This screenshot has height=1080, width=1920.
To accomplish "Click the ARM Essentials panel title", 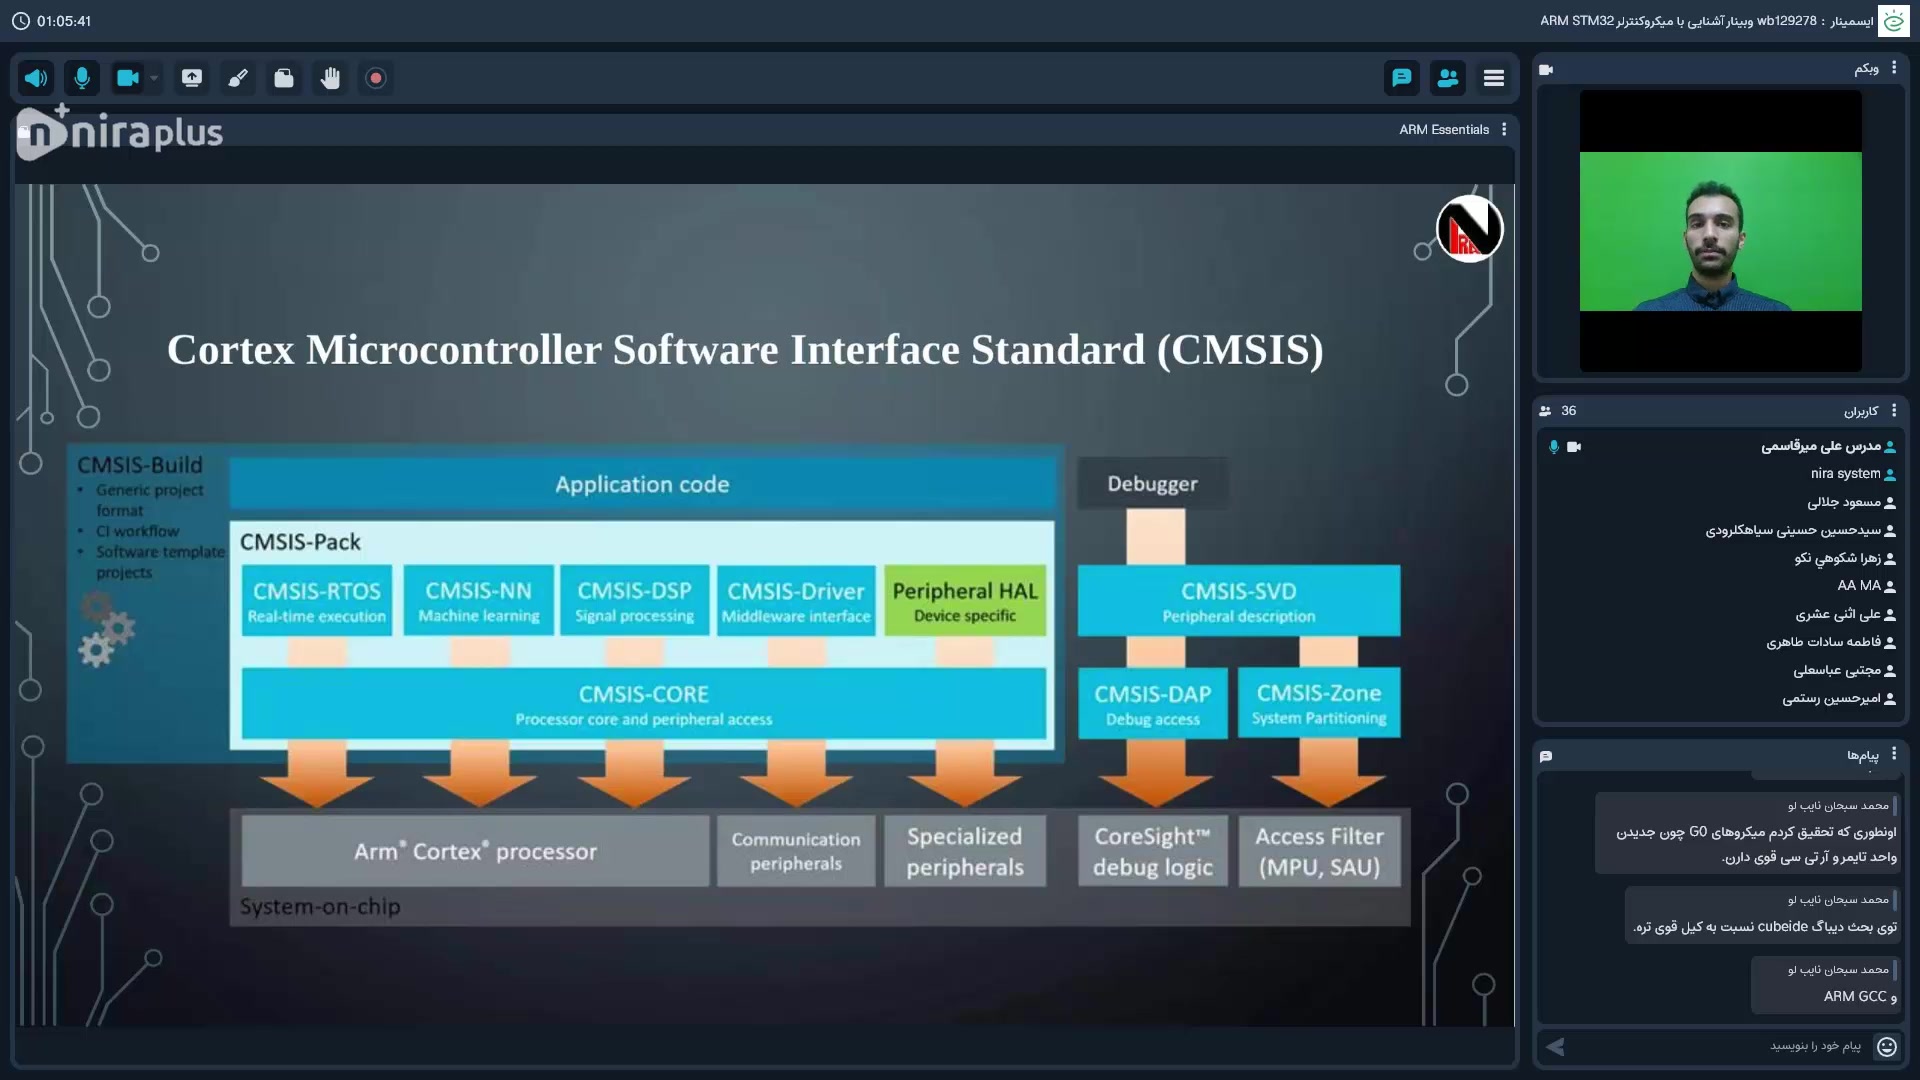I will coord(1444,130).
